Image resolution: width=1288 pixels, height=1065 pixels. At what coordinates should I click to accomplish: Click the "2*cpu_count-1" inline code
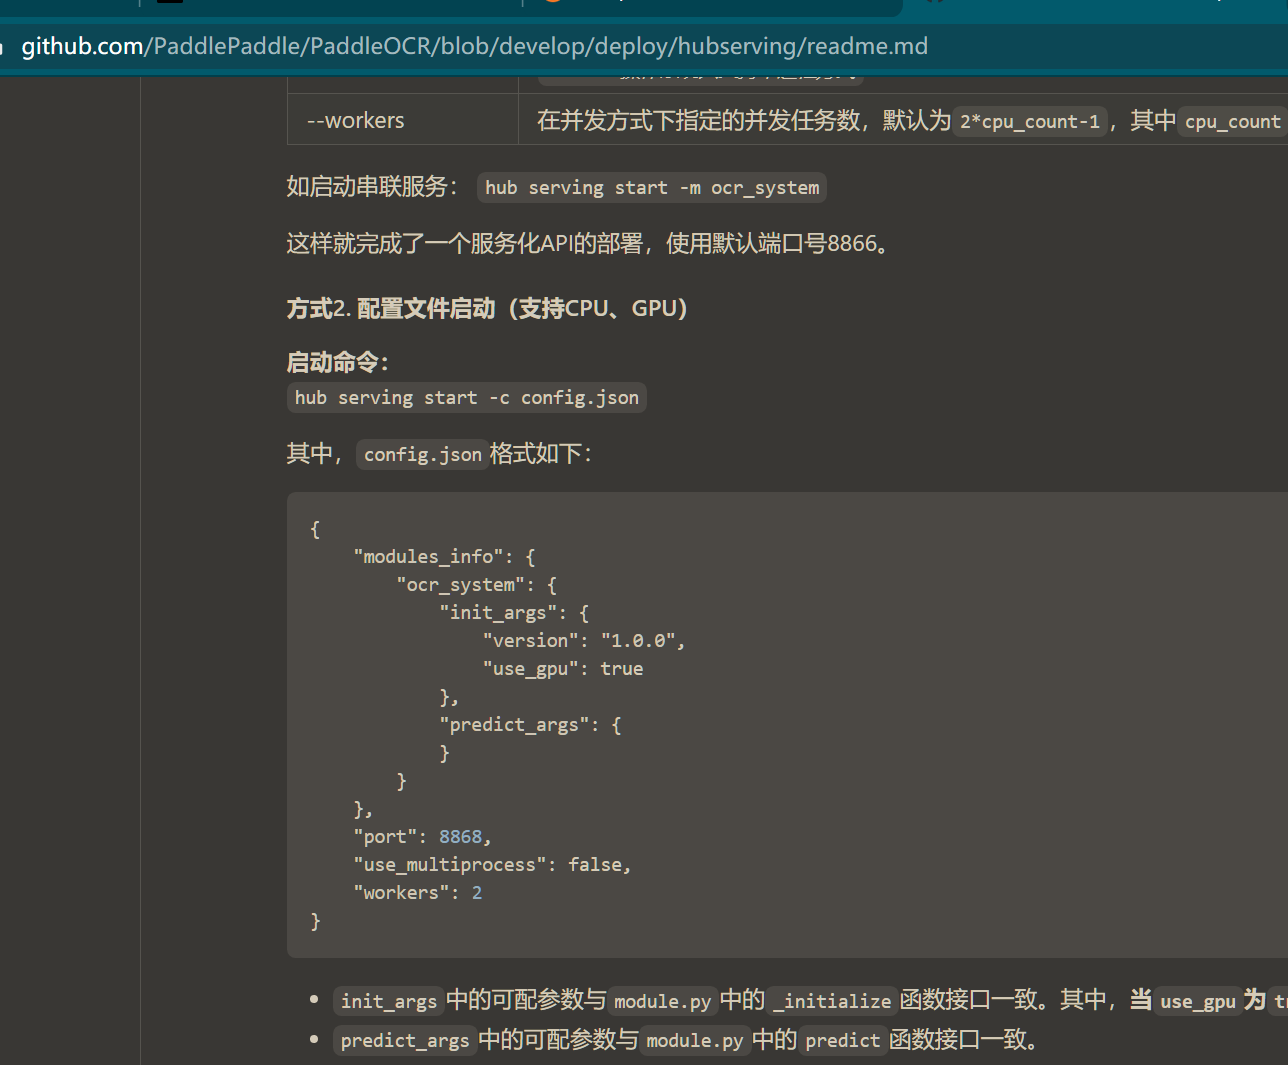click(x=1029, y=121)
